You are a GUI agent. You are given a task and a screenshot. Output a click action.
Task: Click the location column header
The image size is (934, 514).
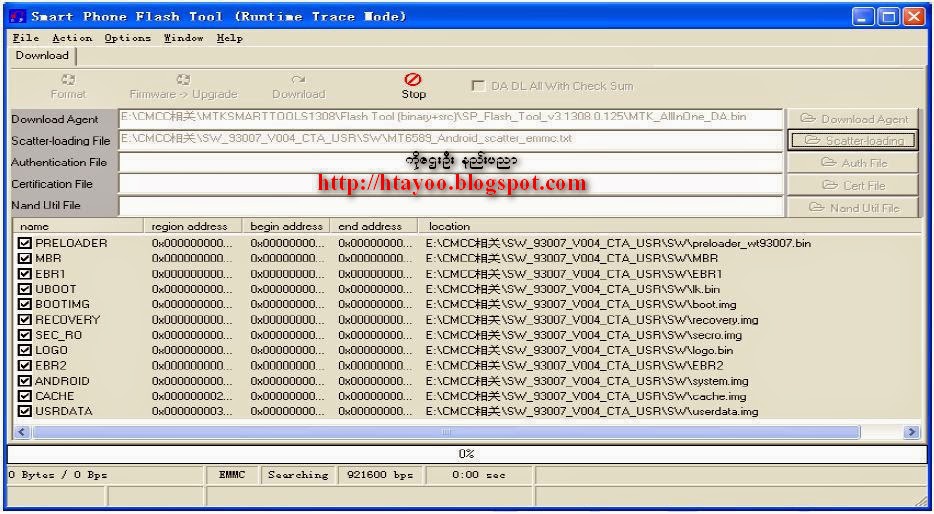[x=670, y=226]
